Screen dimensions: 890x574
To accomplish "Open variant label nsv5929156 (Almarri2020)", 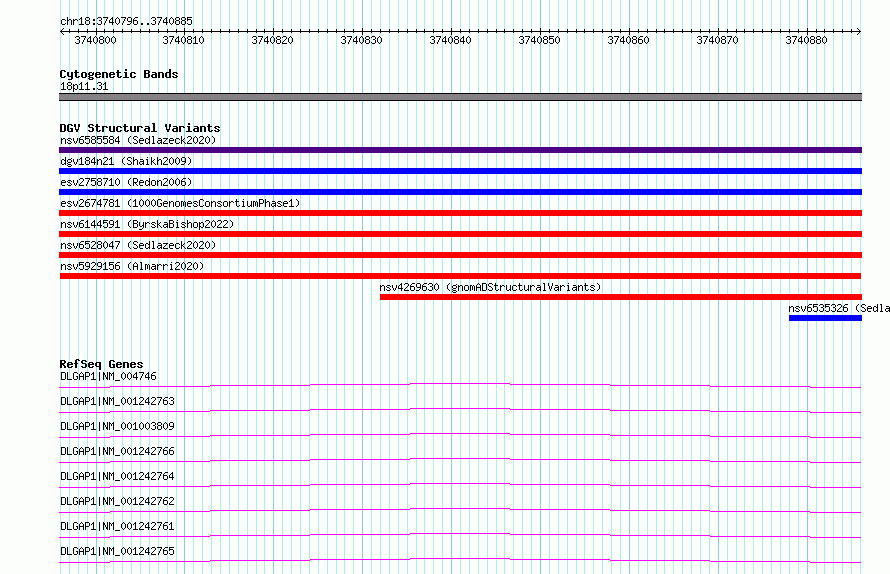I will [x=132, y=266].
